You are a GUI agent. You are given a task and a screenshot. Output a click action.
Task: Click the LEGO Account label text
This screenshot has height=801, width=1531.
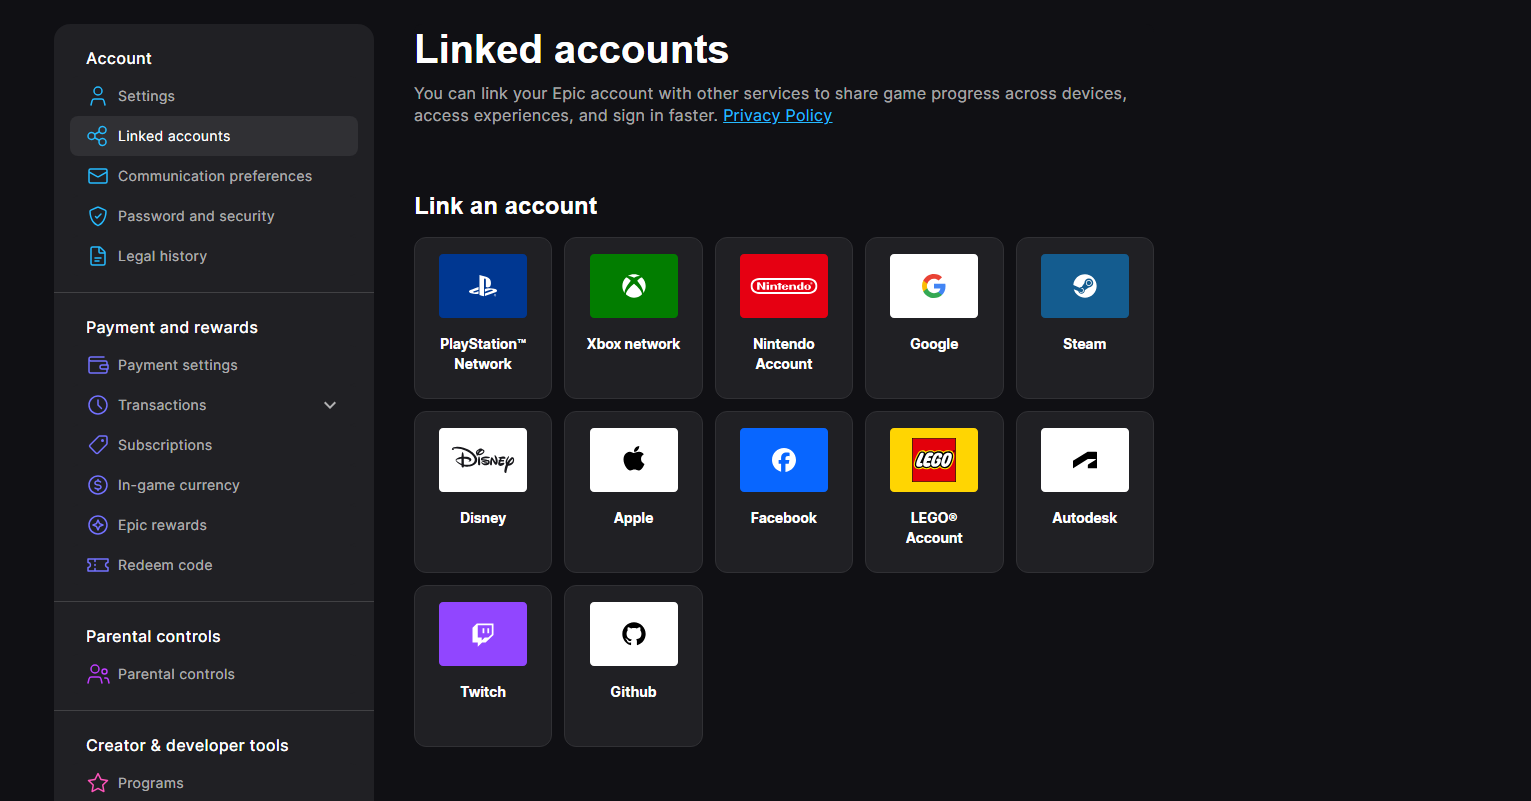tap(934, 528)
